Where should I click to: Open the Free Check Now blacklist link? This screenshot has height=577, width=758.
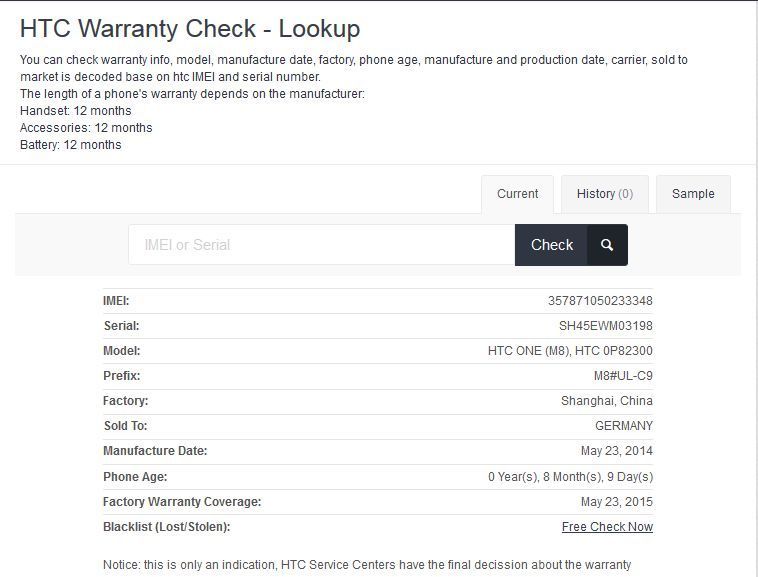click(x=607, y=527)
